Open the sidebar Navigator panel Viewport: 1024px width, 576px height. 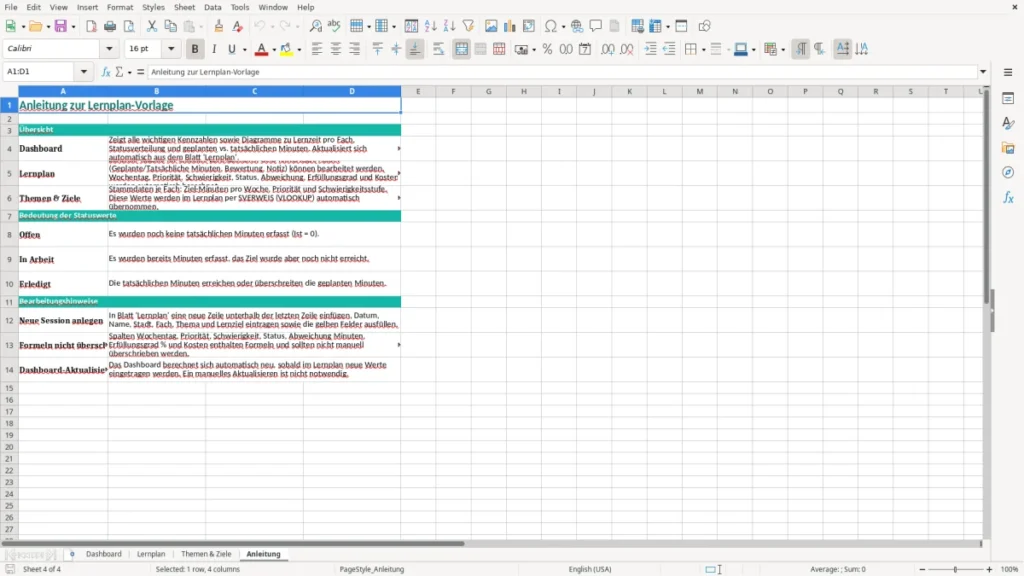pyautogui.click(x=1008, y=173)
